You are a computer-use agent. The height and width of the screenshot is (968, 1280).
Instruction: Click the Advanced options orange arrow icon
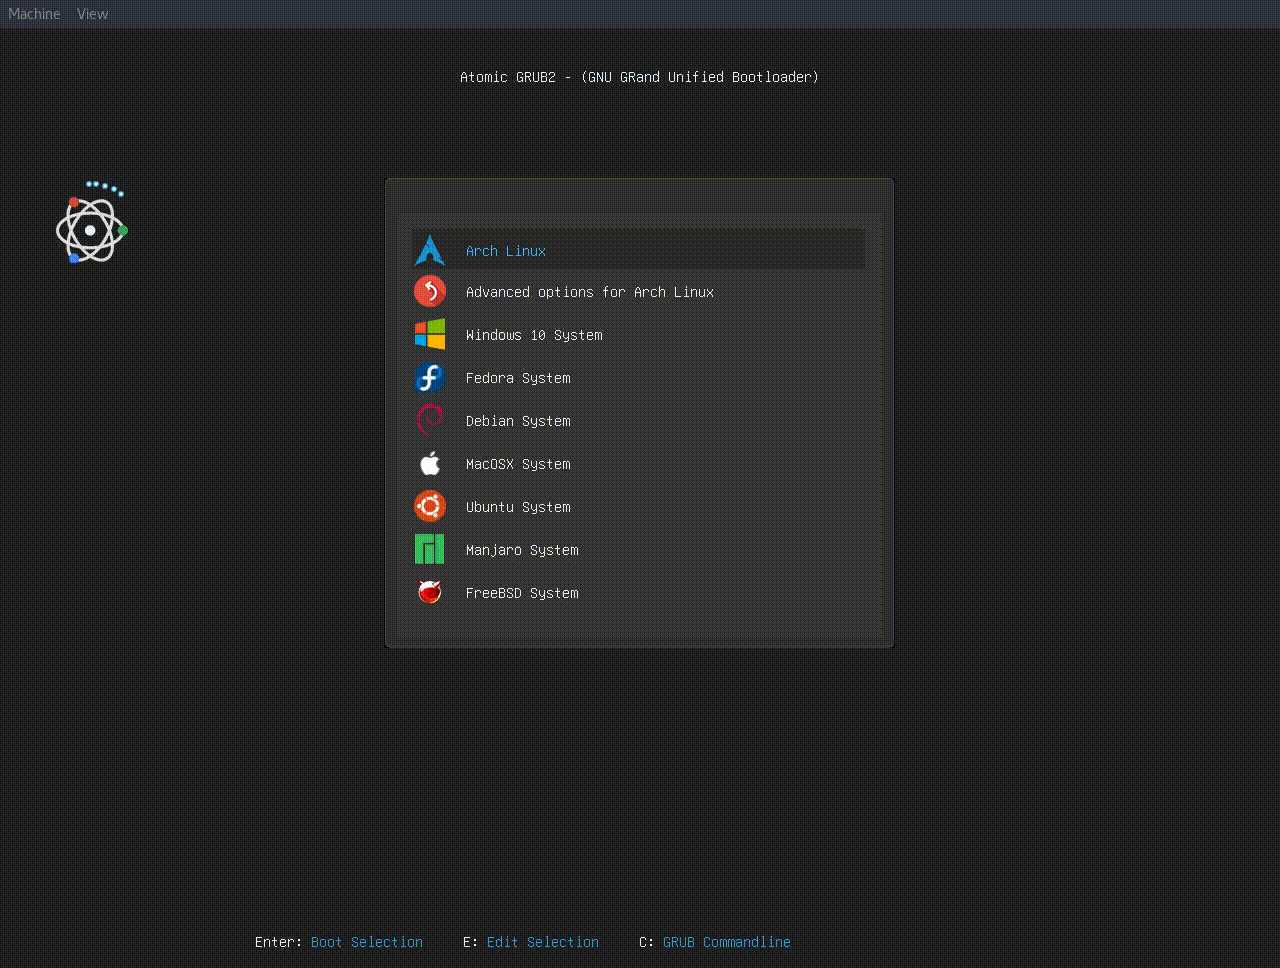429,291
